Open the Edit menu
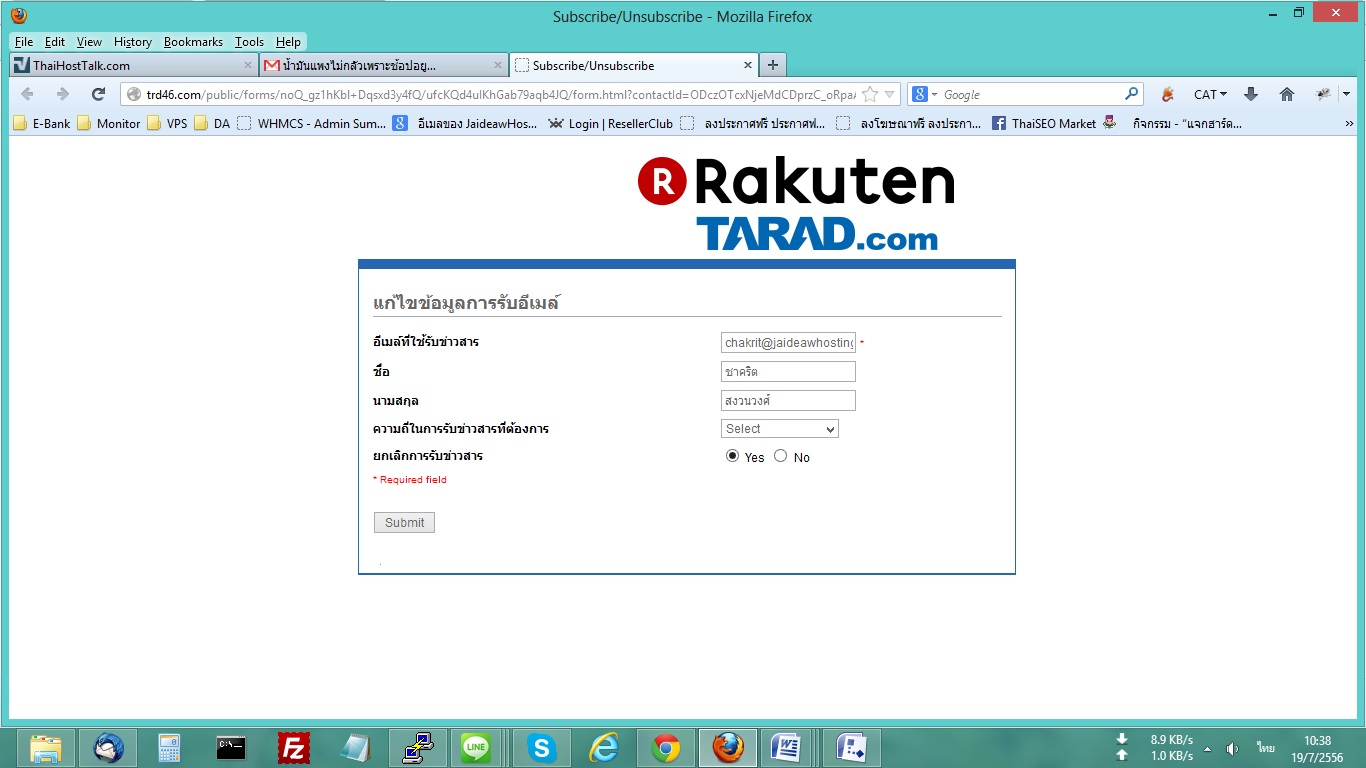 [x=55, y=42]
